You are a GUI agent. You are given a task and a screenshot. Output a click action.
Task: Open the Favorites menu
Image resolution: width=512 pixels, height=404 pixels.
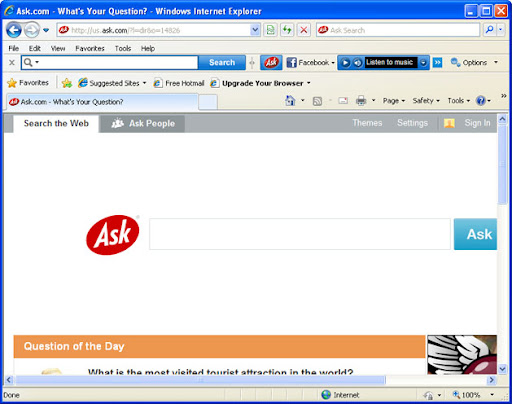(90, 48)
